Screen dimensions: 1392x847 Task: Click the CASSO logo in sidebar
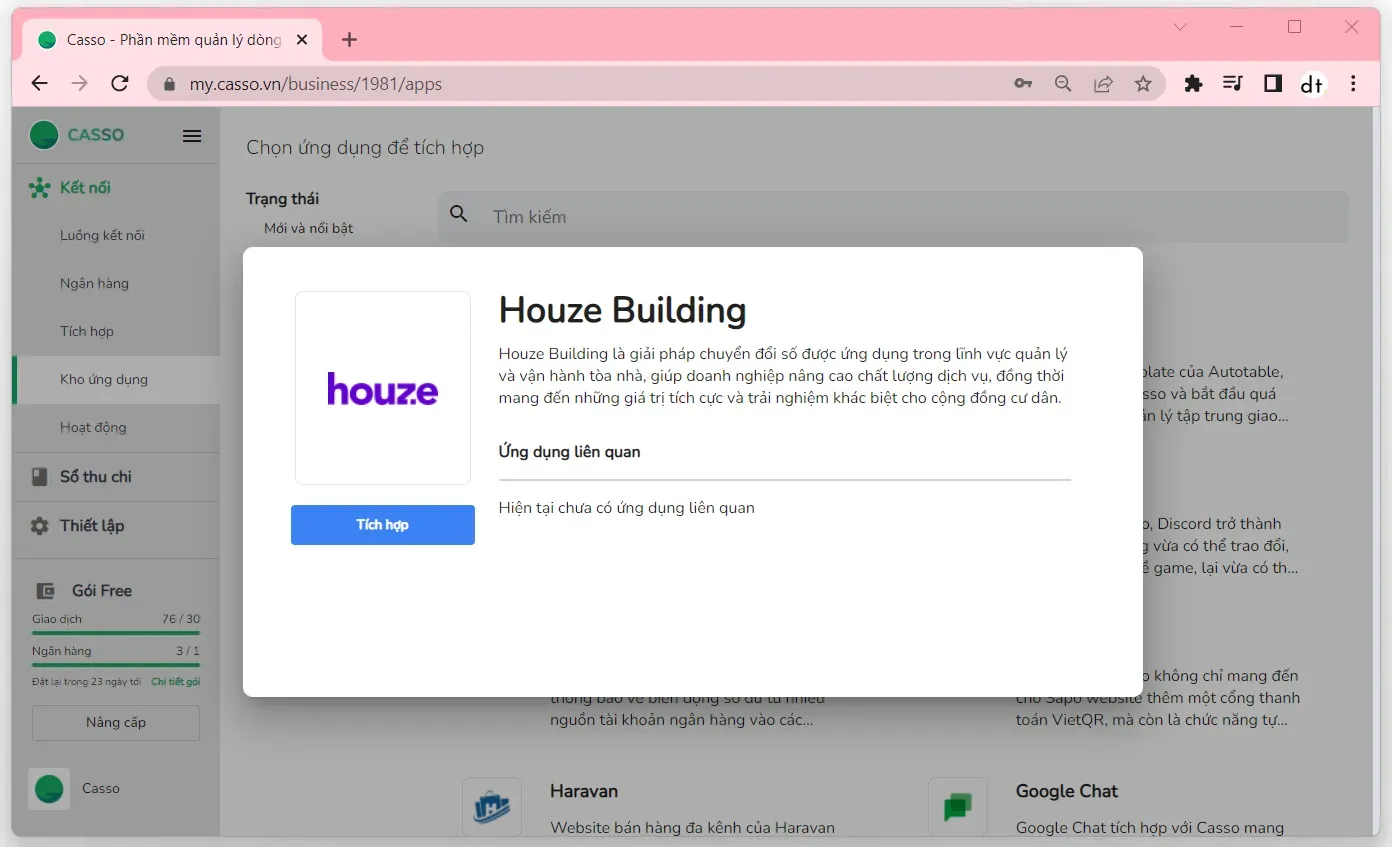point(77,135)
